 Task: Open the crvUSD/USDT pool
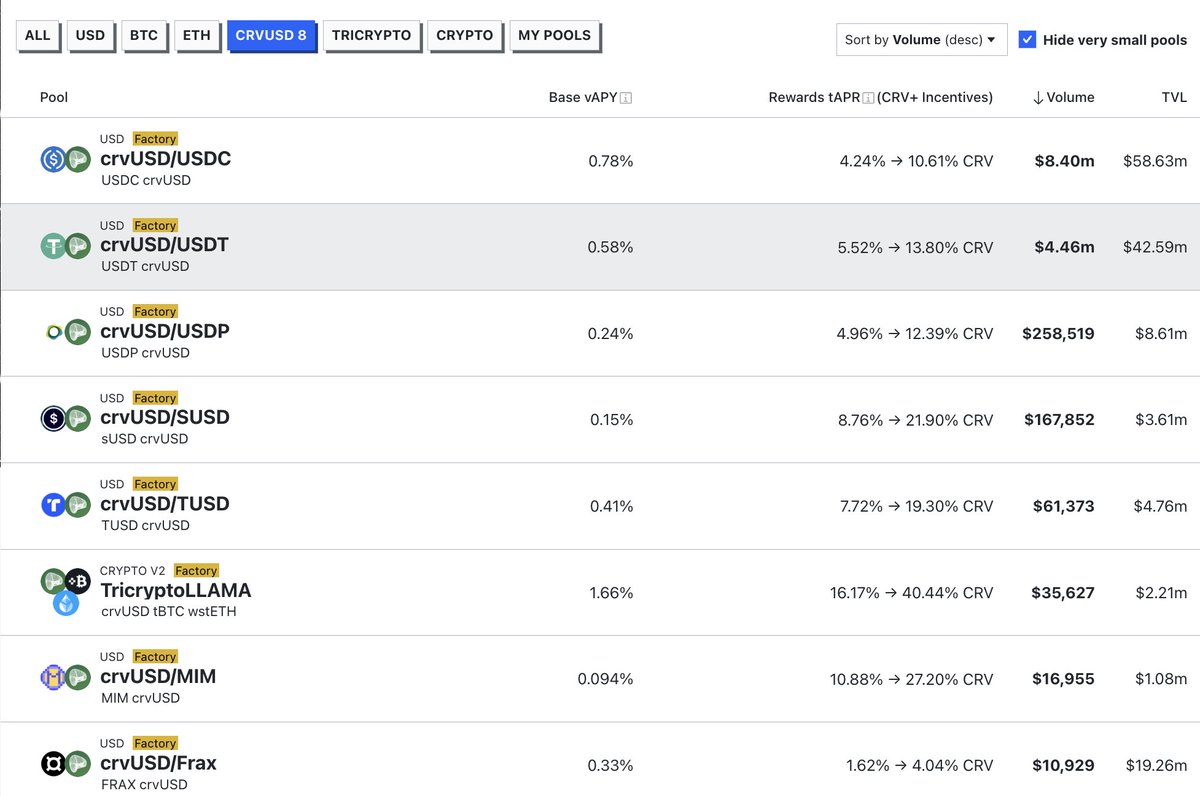coord(164,245)
